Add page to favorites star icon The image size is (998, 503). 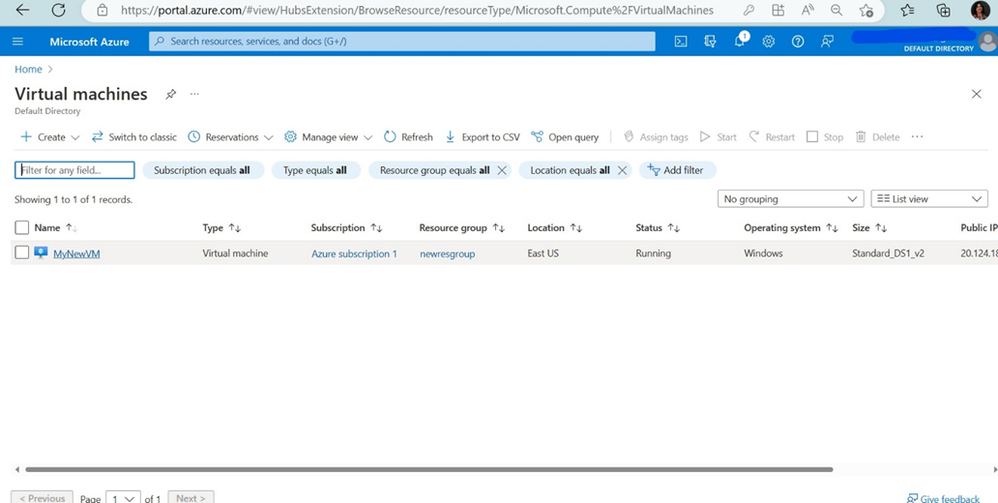pyautogui.click(x=866, y=10)
